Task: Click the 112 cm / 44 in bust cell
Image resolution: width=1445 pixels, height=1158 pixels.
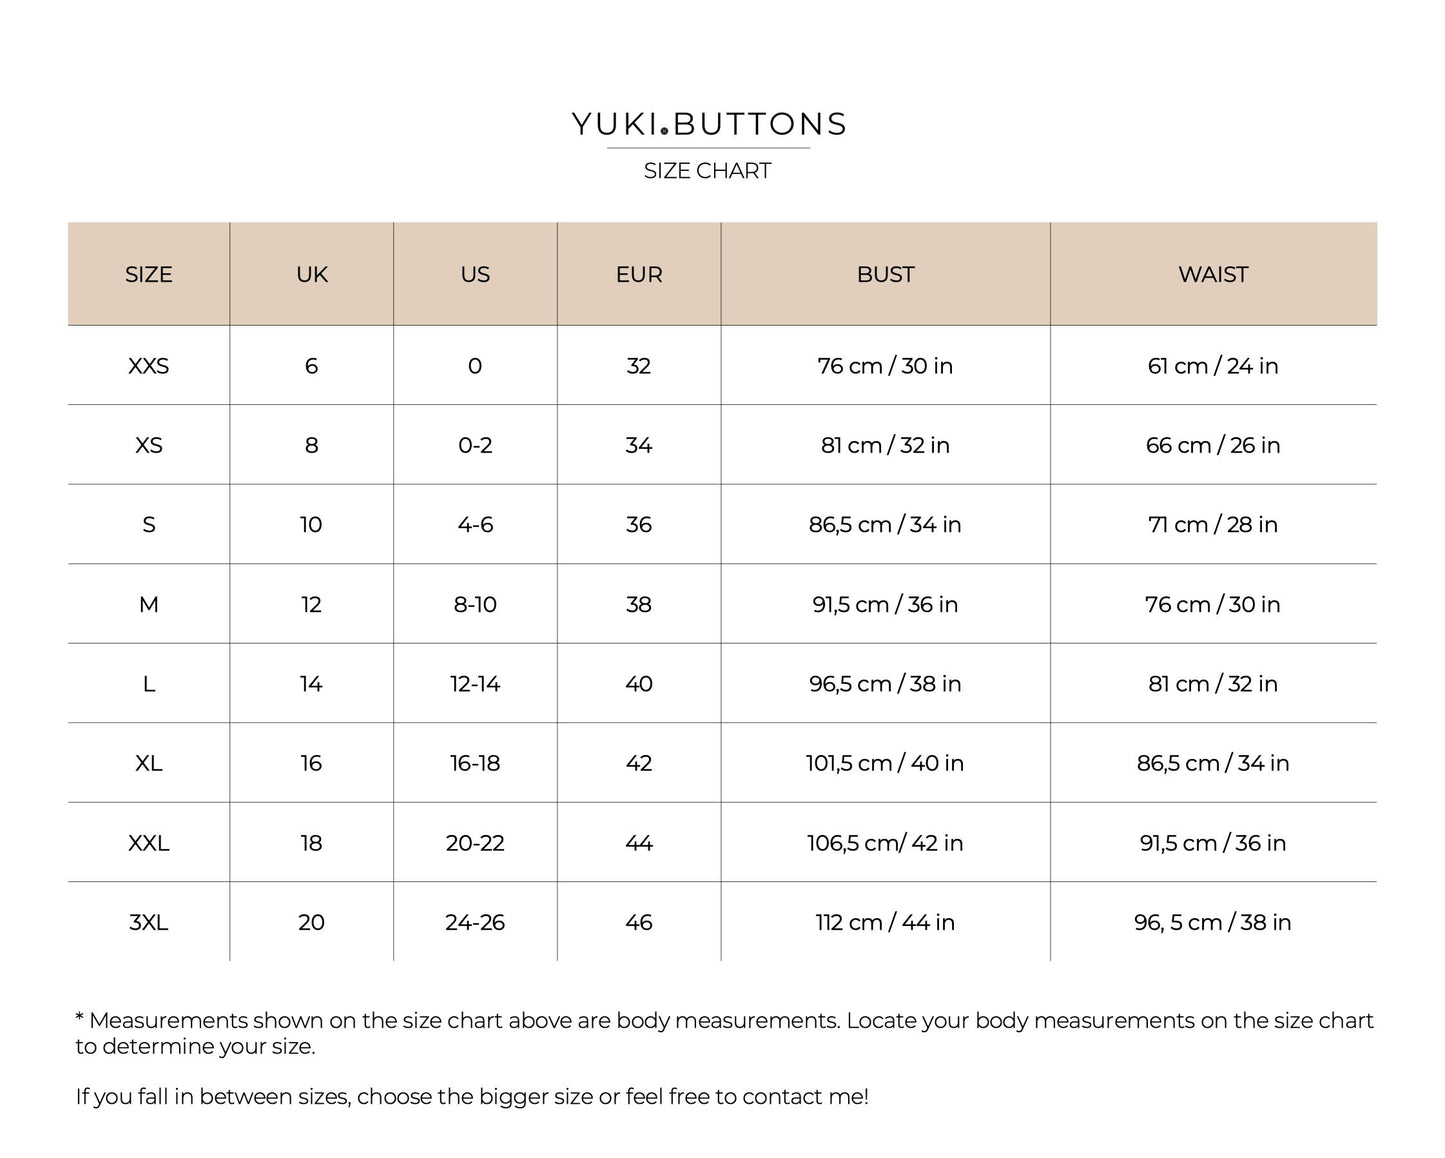Action: pos(885,922)
